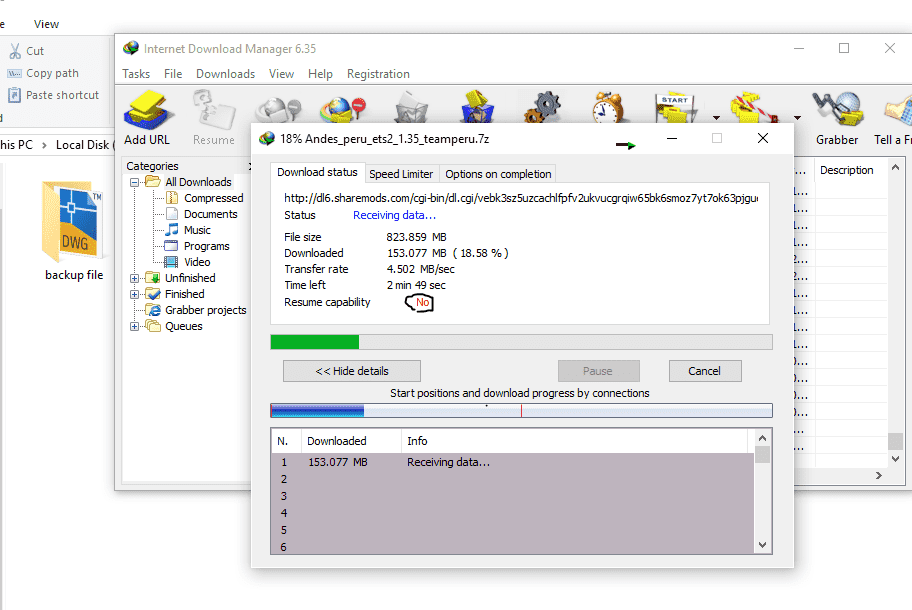Image resolution: width=912 pixels, height=610 pixels.
Task: Click the connections list scroll-down arrow
Action: [x=763, y=545]
